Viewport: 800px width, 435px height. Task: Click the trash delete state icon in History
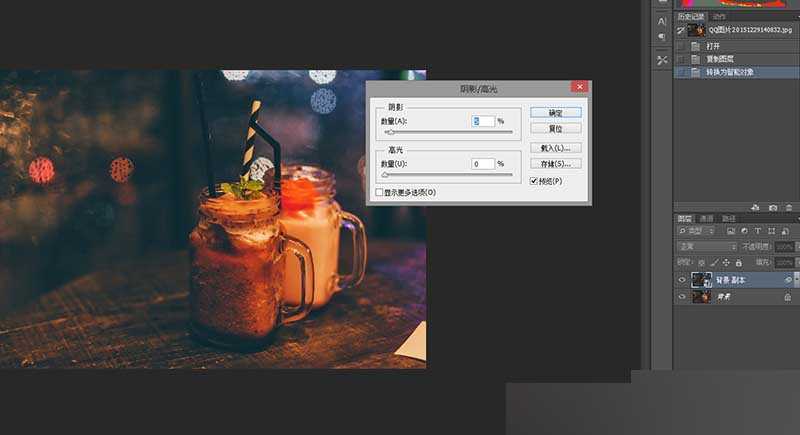790,206
